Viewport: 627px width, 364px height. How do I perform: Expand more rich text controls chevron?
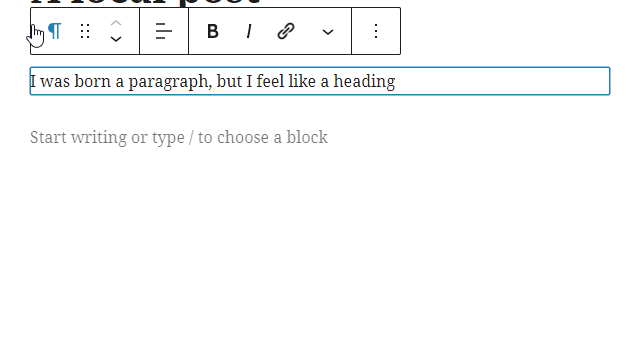[x=328, y=32]
